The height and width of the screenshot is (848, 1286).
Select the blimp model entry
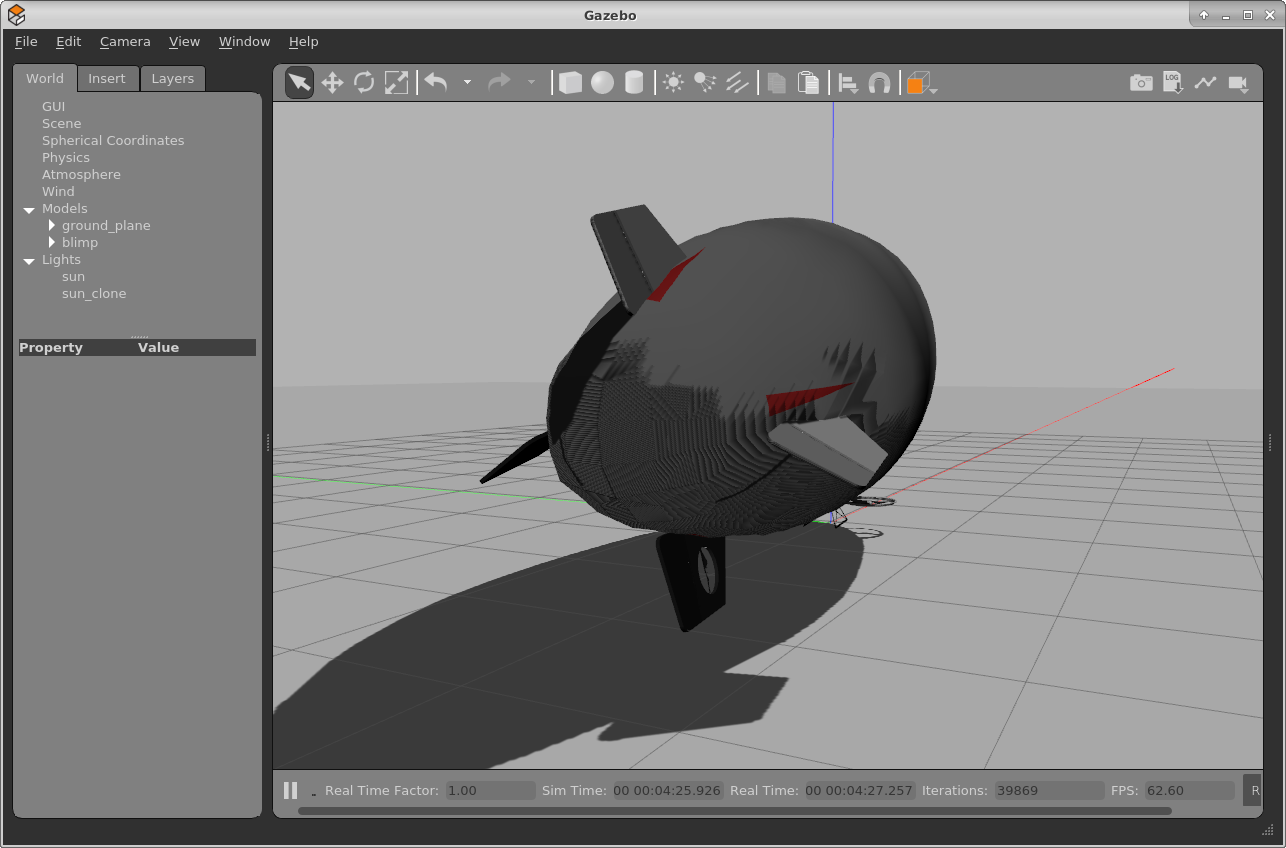click(x=80, y=243)
